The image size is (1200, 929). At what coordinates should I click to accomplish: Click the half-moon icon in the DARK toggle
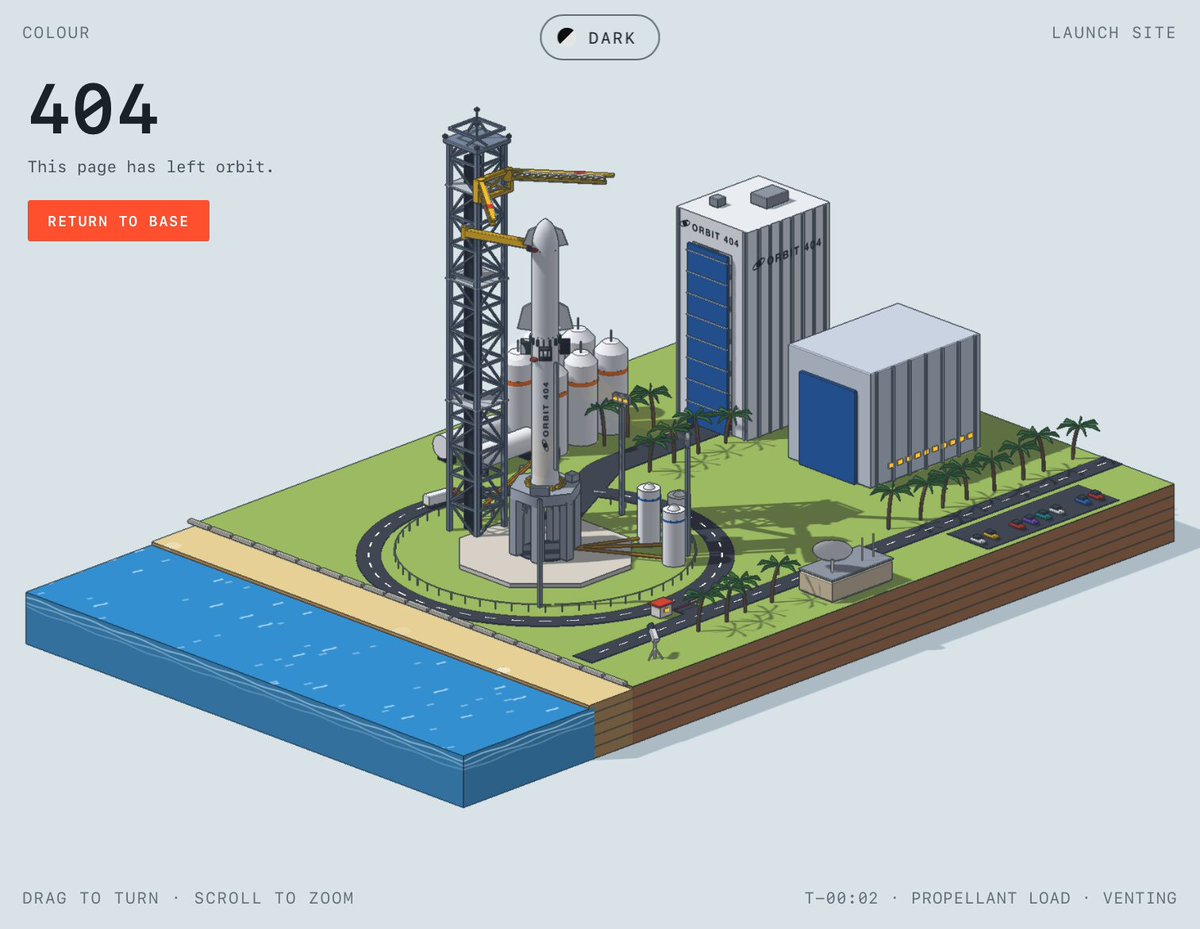pos(566,37)
